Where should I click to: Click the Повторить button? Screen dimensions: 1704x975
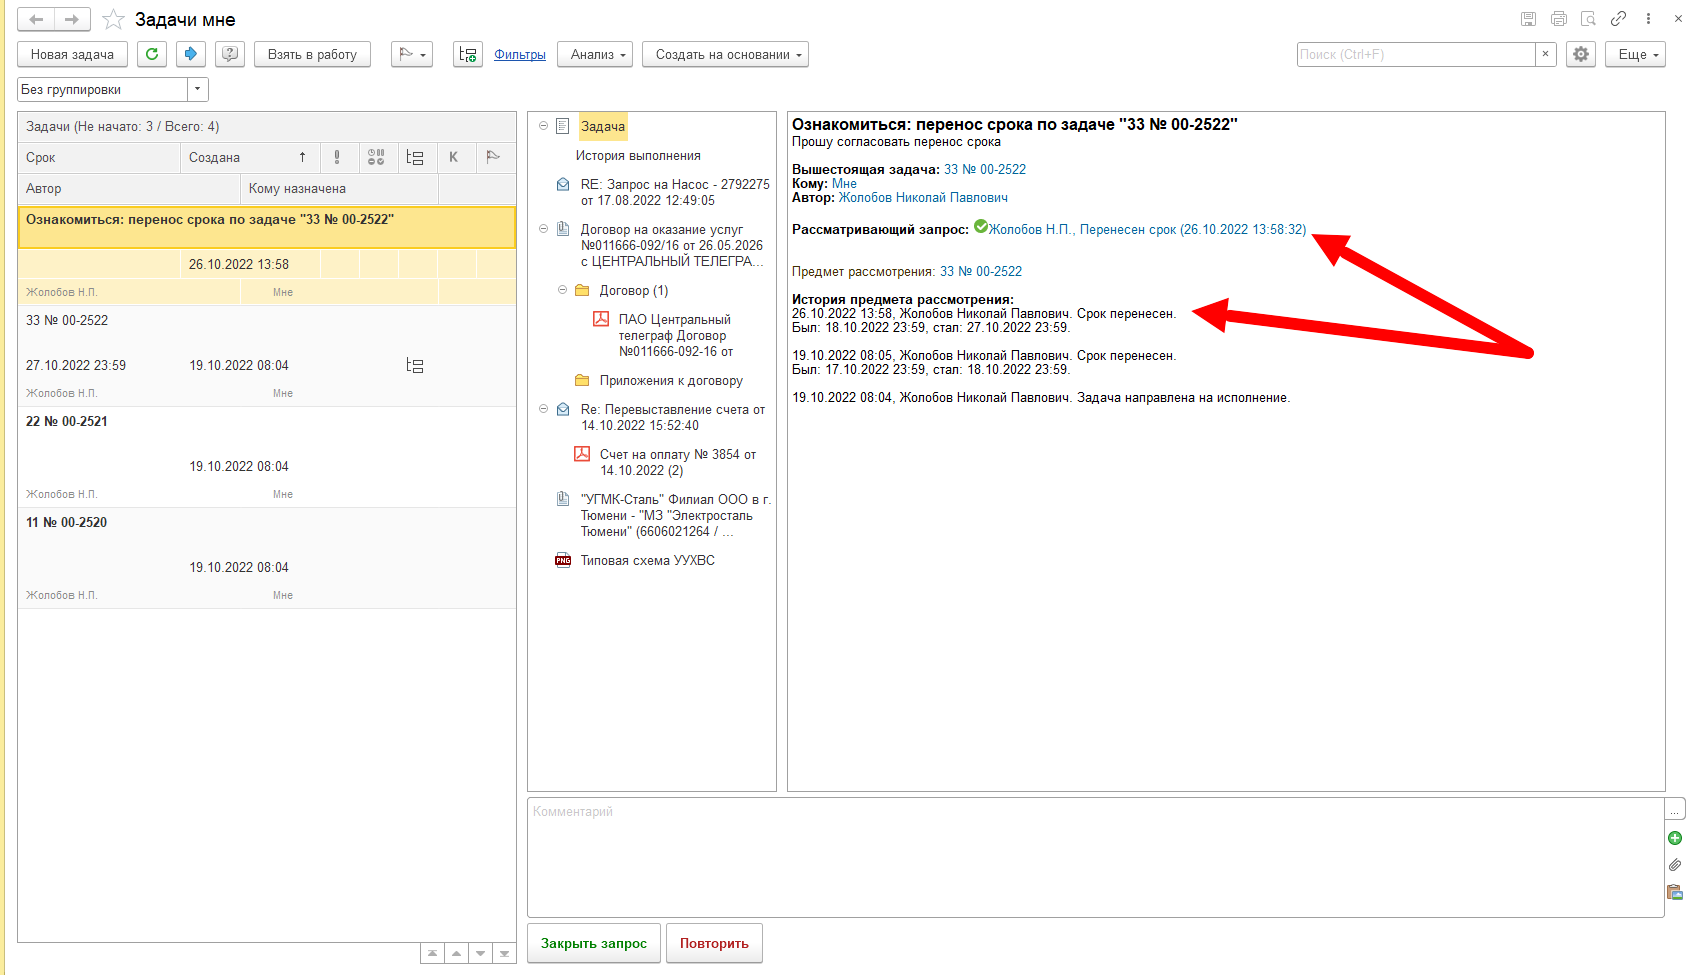click(x=714, y=943)
